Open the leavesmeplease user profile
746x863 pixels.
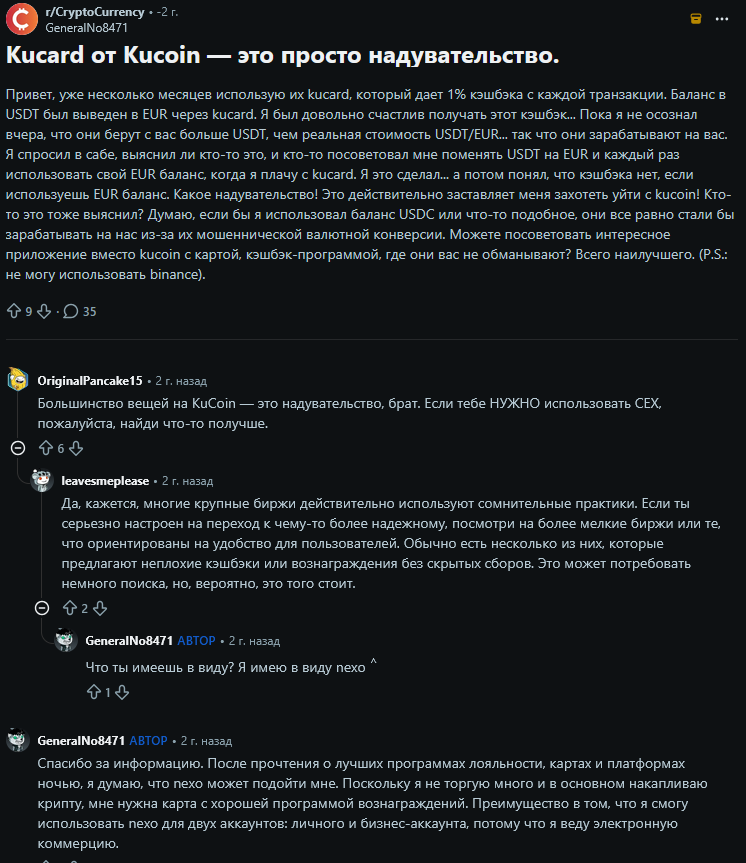pos(107,481)
